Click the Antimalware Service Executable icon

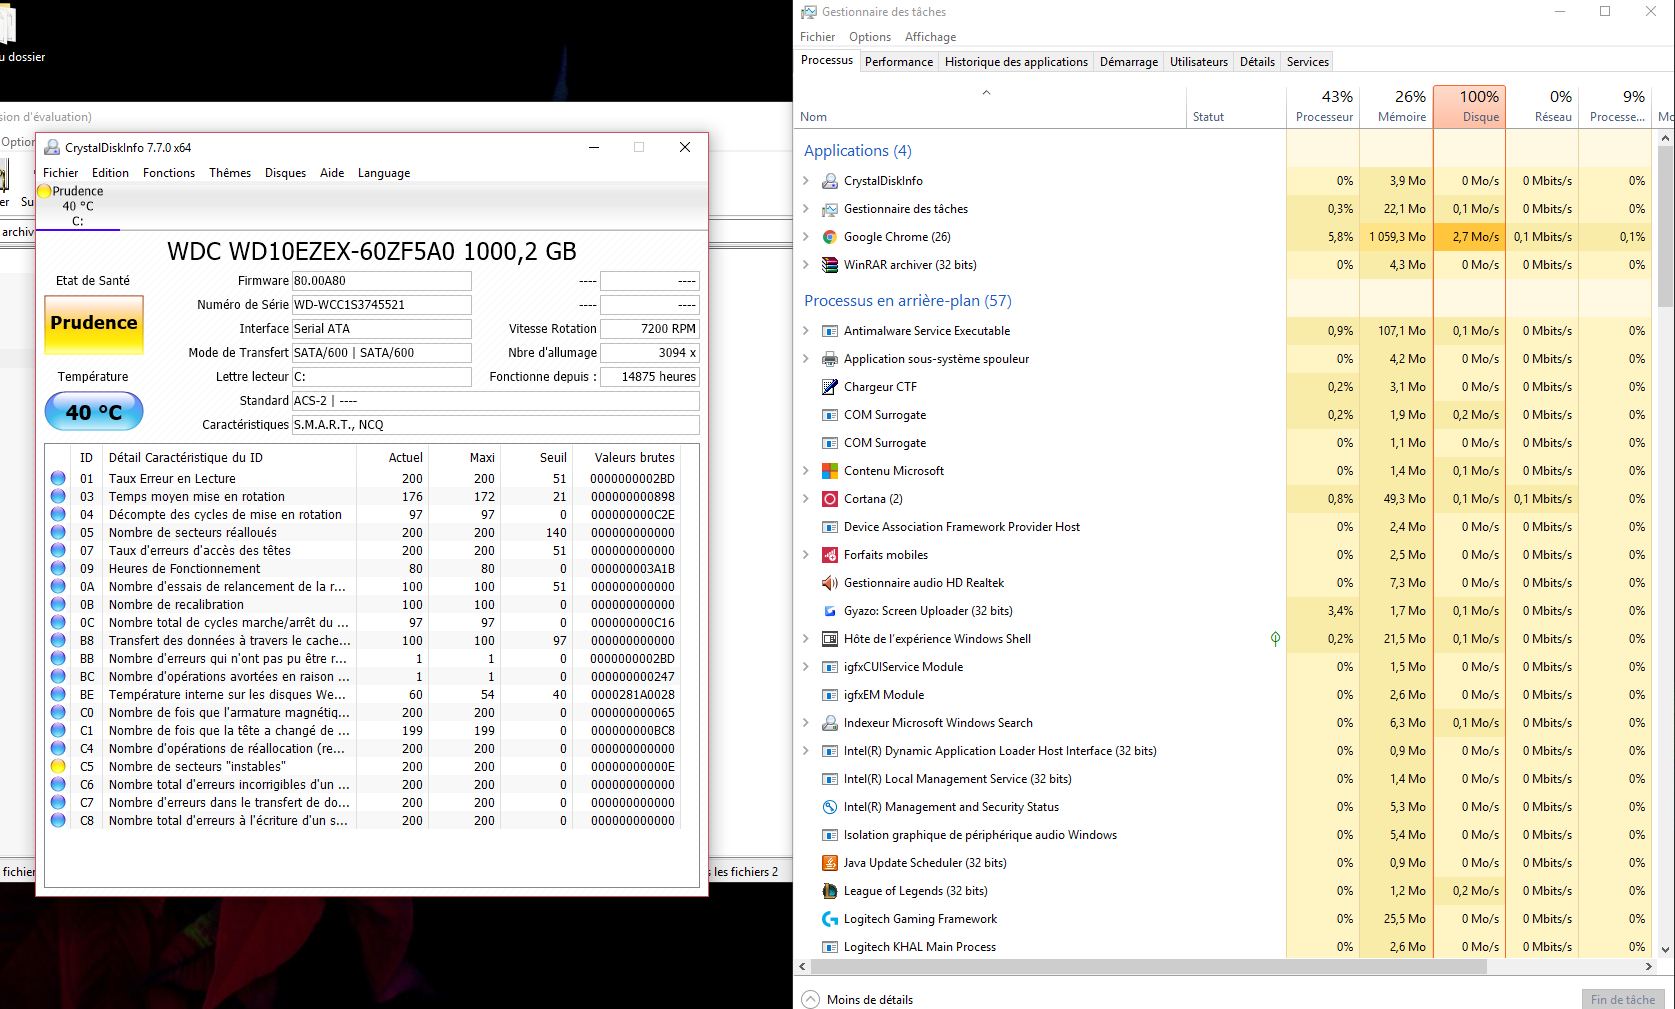click(829, 331)
